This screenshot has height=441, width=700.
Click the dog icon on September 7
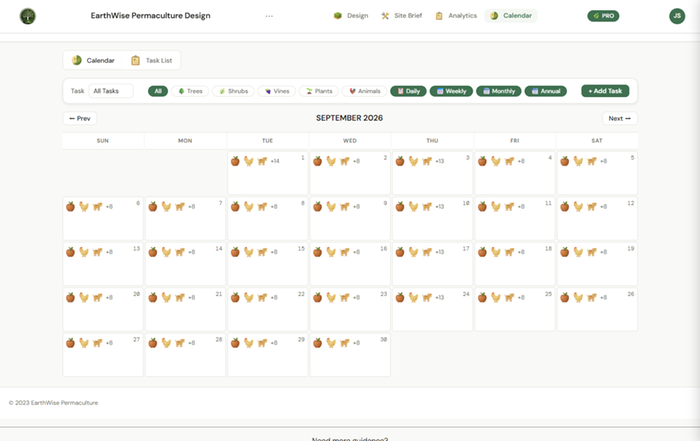(x=180, y=207)
